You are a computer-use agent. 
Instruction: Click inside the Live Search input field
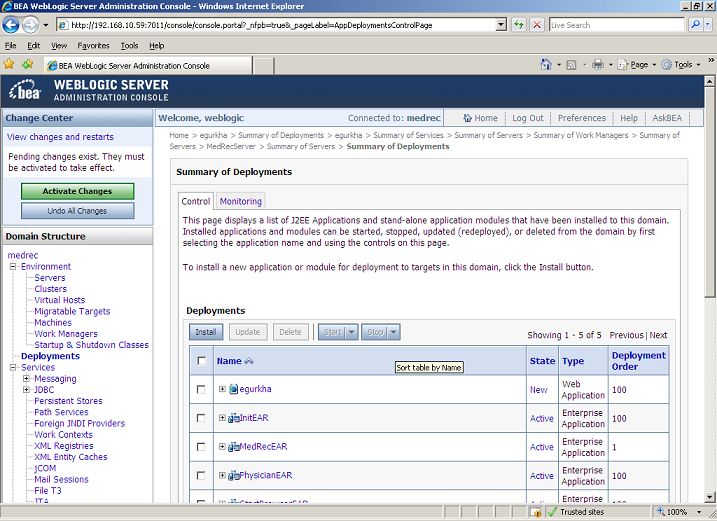pos(616,25)
